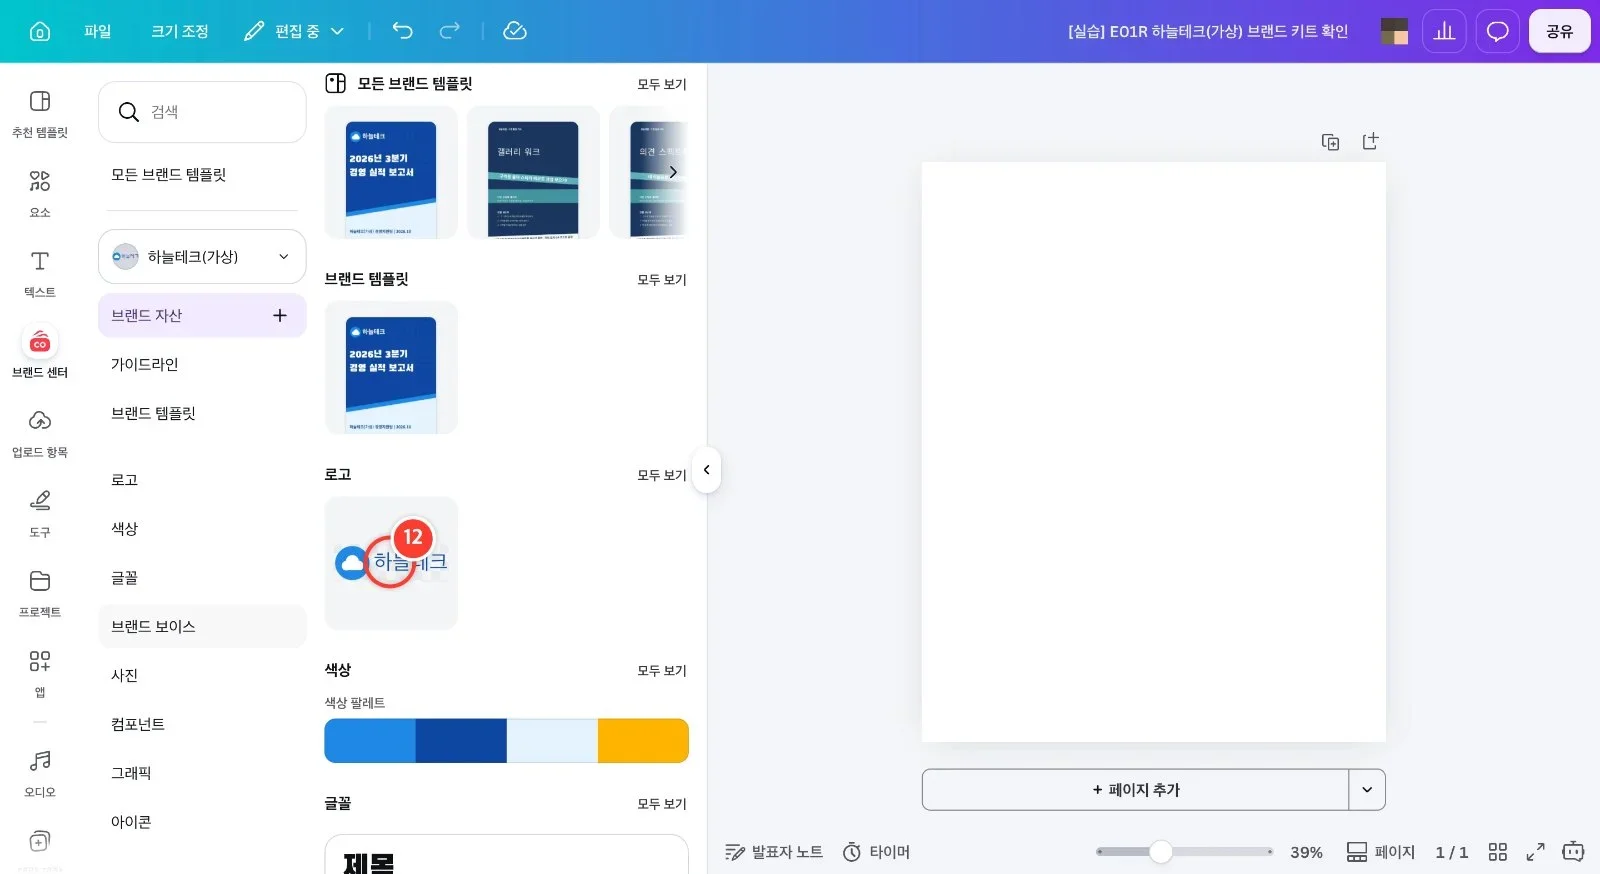The image size is (1600, 874).
Task: Open the user profile avatar
Action: 1394,31
